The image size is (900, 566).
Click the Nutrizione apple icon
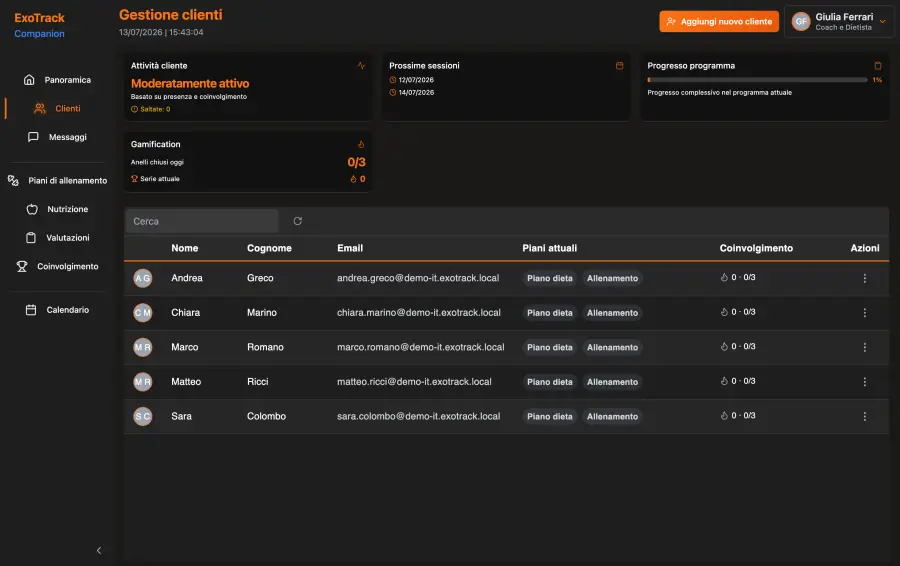pos(32,209)
